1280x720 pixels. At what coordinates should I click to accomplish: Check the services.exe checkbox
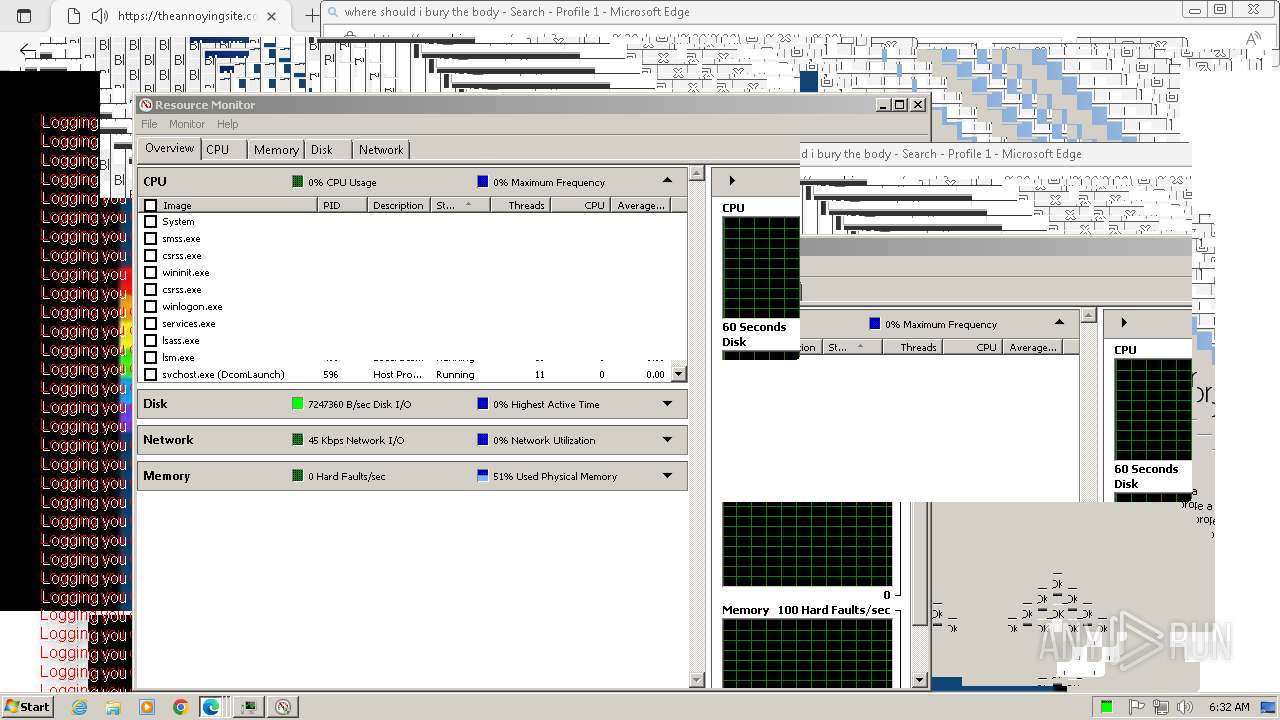(151, 324)
